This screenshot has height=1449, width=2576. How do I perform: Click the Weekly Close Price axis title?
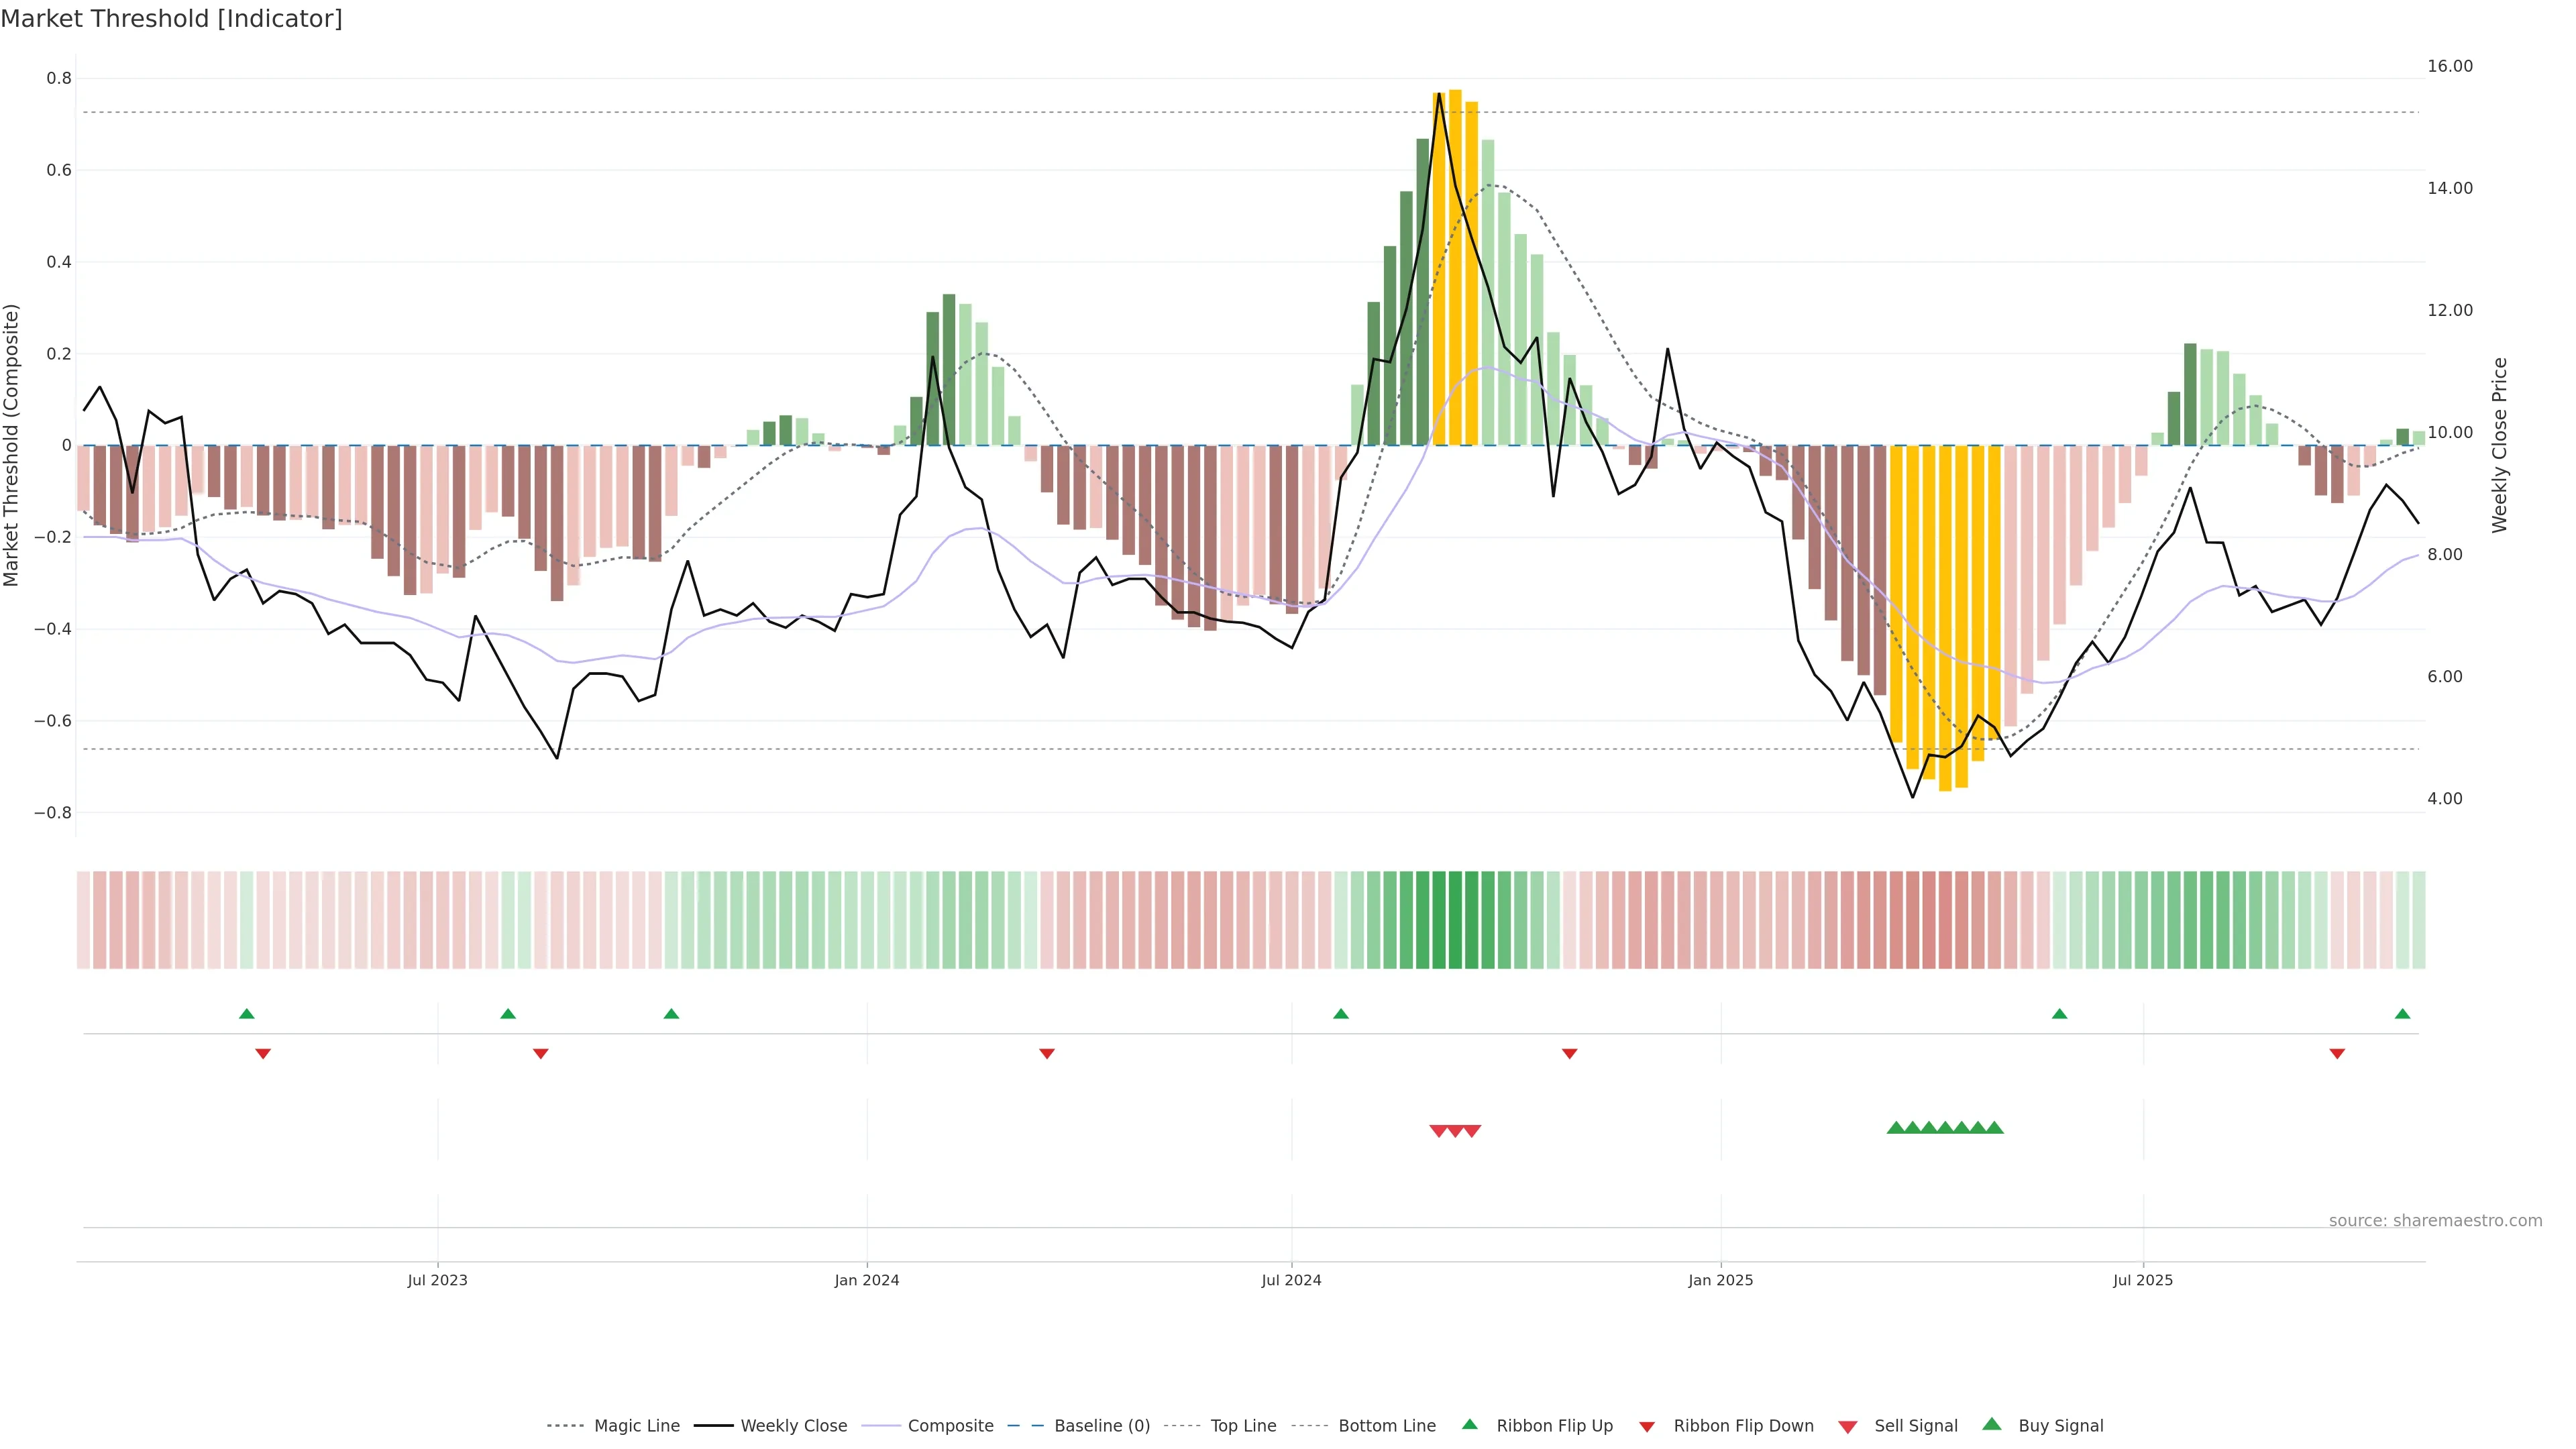pos(2500,445)
